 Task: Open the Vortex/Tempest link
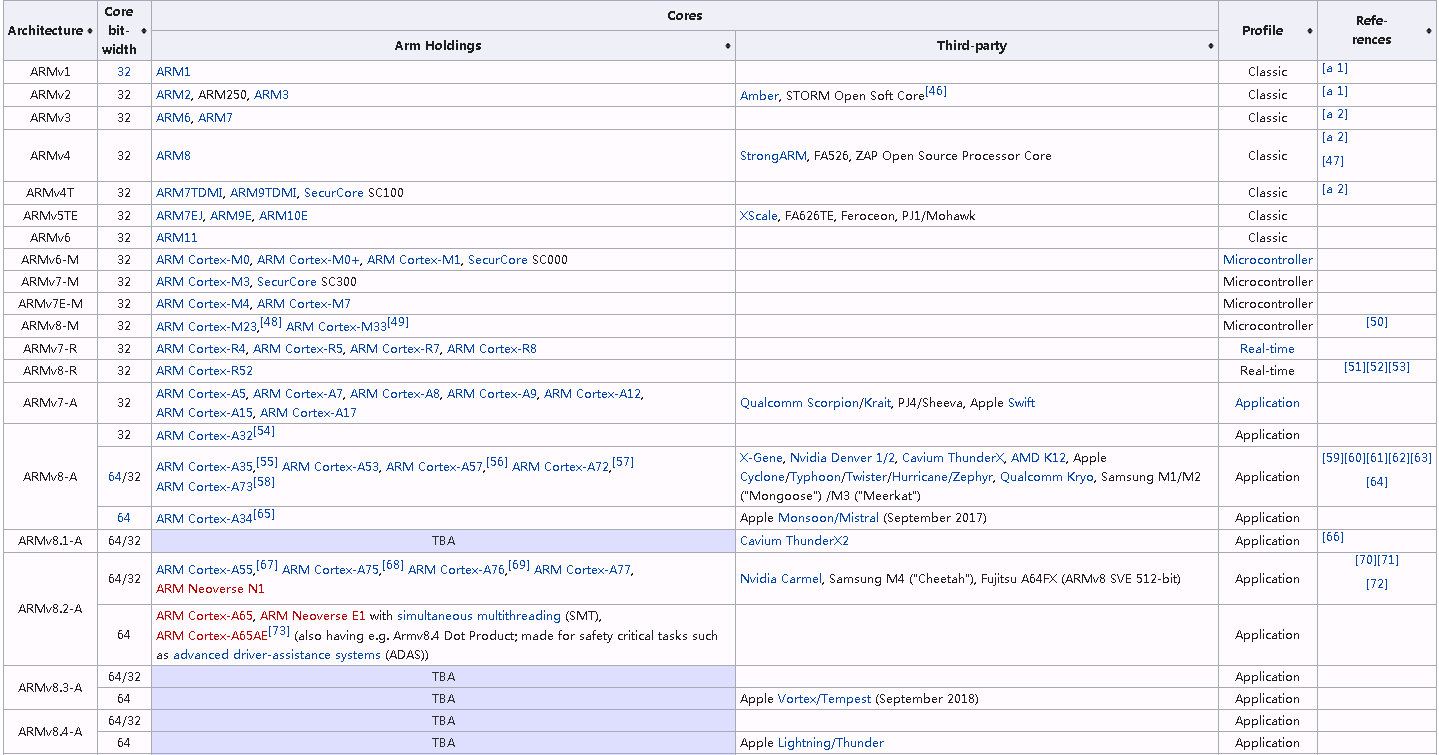click(824, 699)
